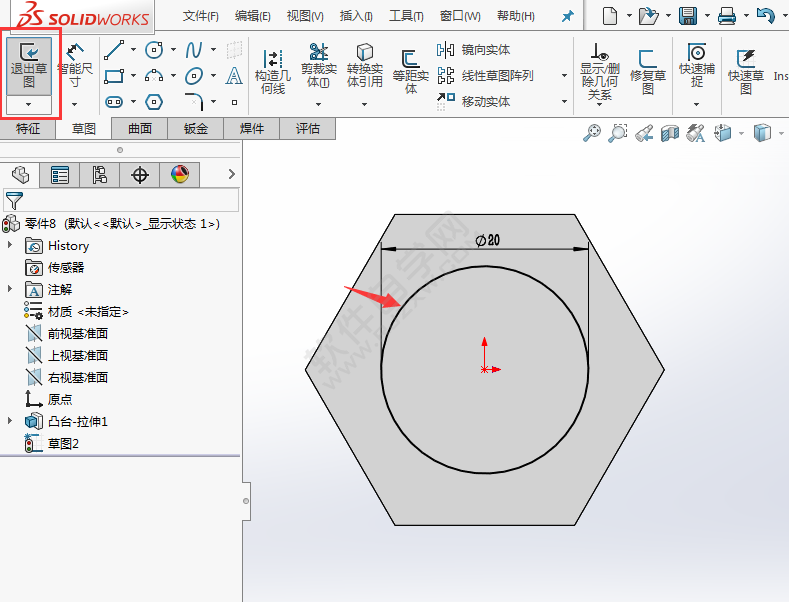This screenshot has width=789, height=602.
Task: Open the 插入(I) menu
Action: (356, 16)
